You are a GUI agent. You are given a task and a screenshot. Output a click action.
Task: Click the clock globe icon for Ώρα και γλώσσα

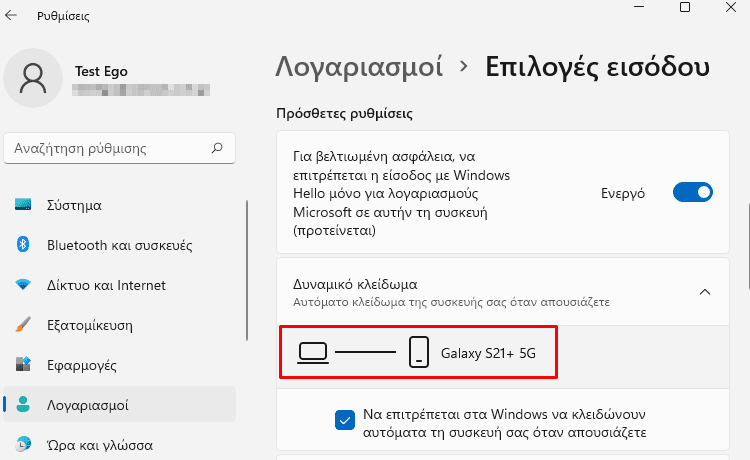23,444
